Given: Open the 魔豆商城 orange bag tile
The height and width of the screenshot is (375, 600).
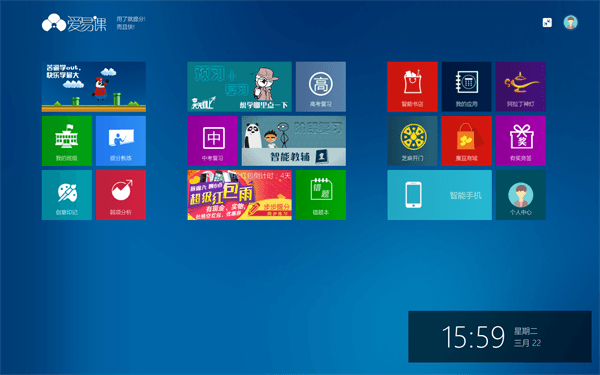Looking at the screenshot, I should coord(466,141).
